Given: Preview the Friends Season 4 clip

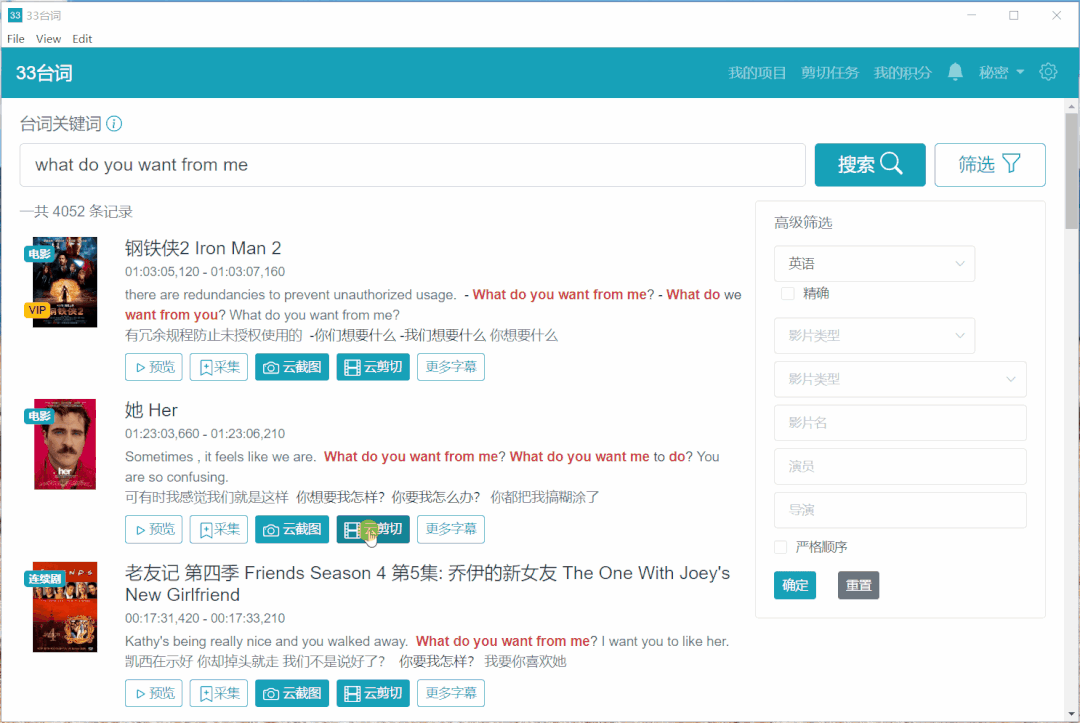Looking at the screenshot, I should [x=154, y=693].
